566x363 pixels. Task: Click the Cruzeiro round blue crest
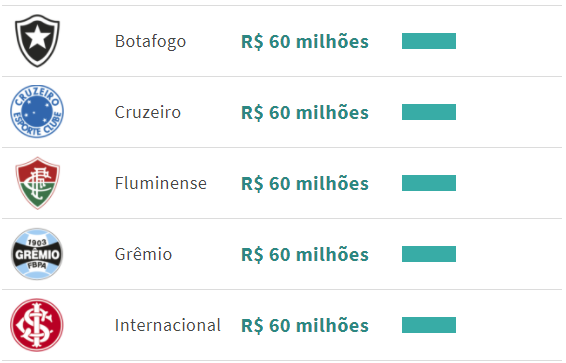37,111
